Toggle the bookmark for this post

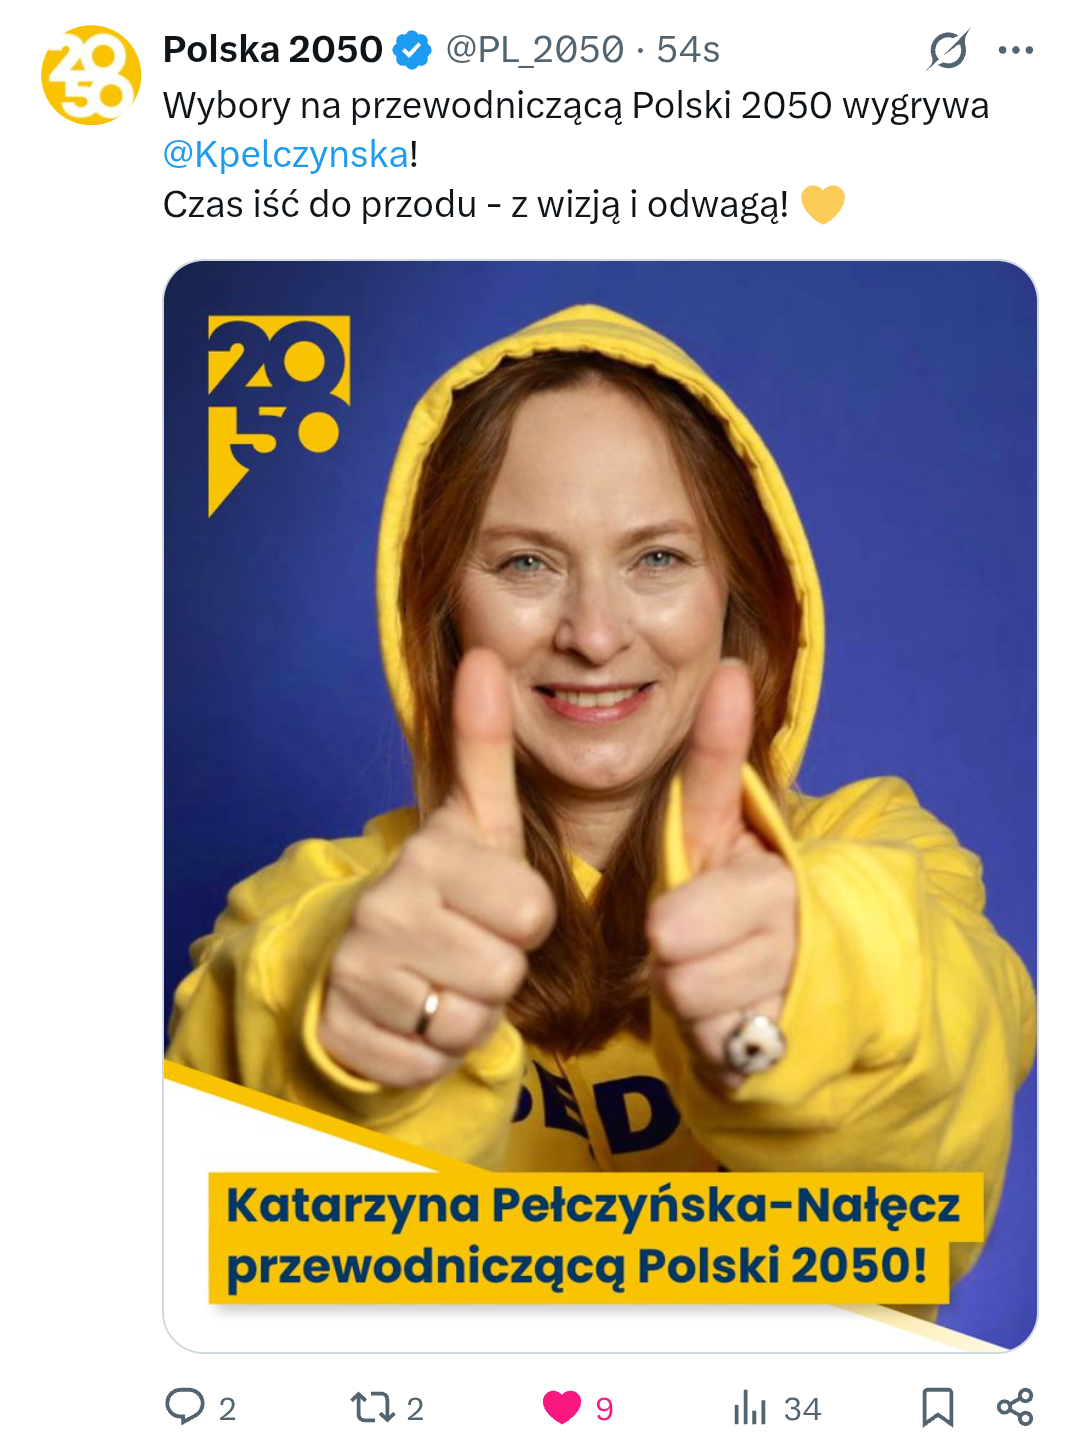(937, 1407)
